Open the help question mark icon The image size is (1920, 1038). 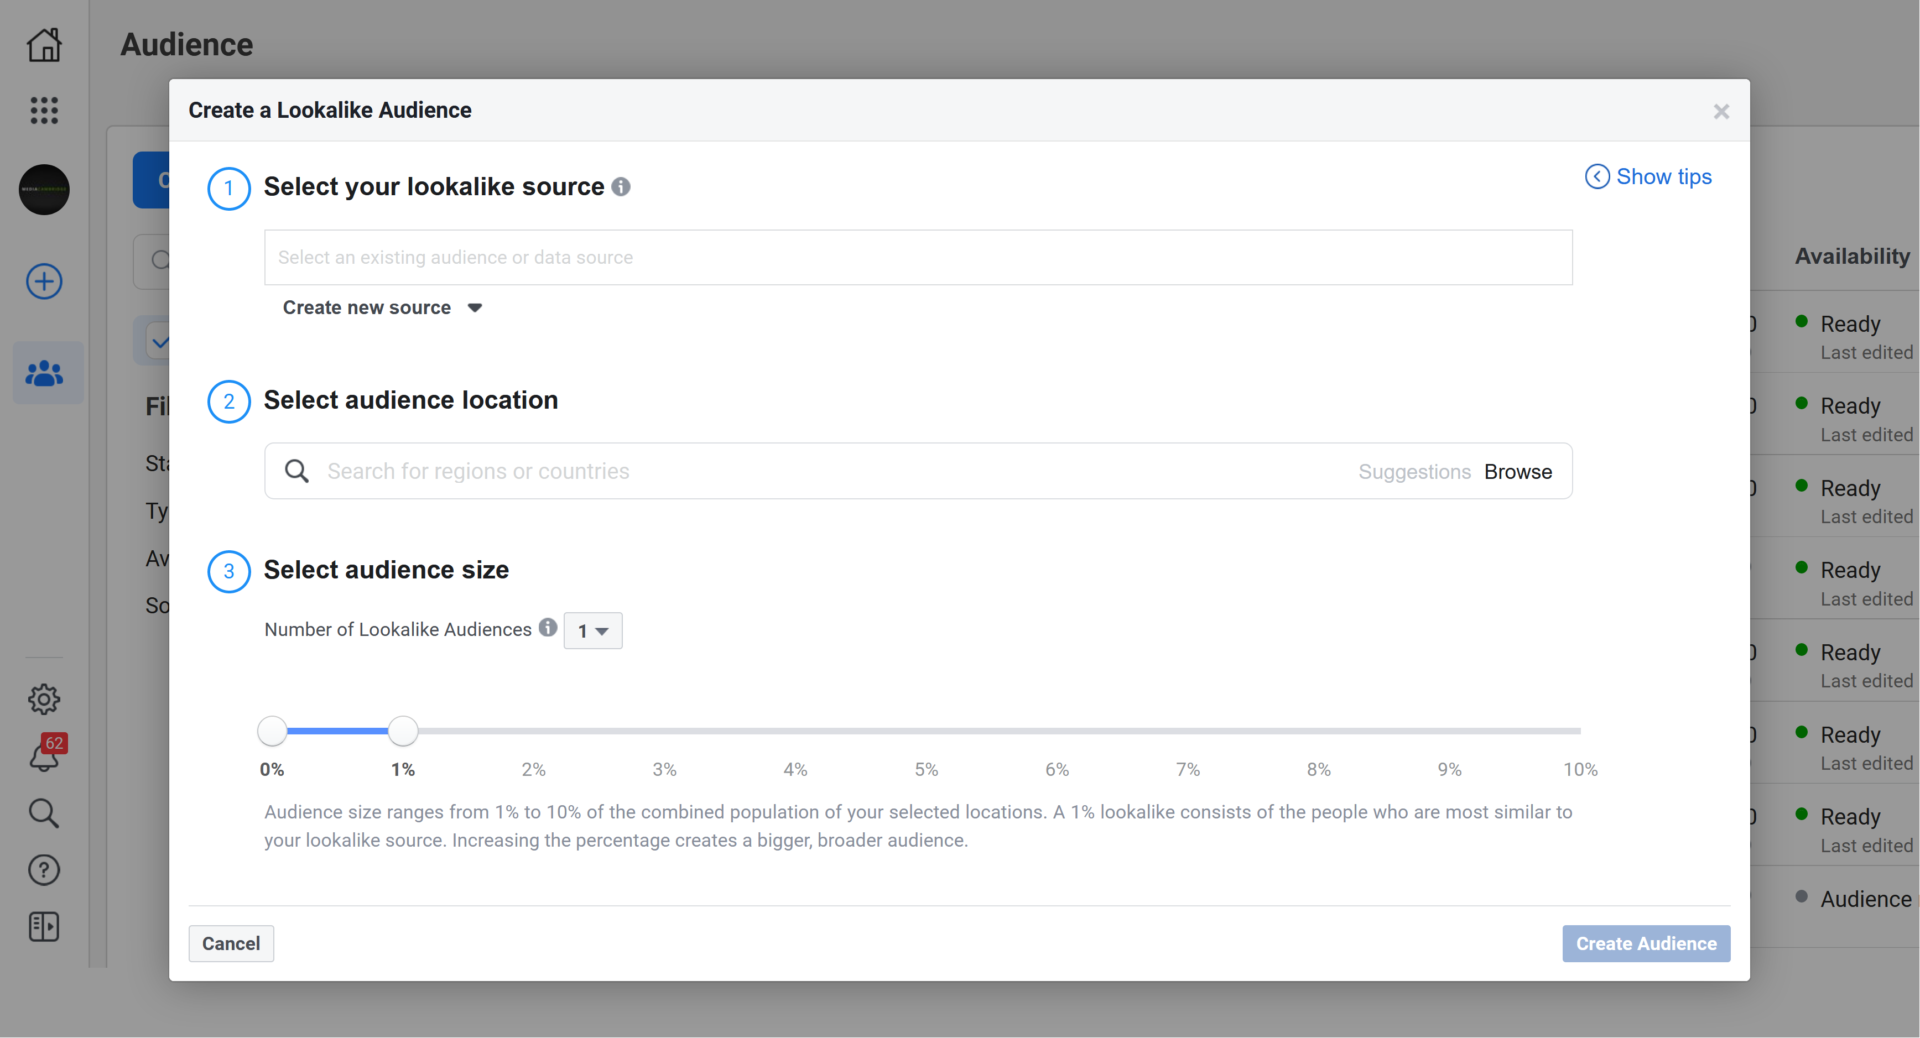(x=44, y=870)
